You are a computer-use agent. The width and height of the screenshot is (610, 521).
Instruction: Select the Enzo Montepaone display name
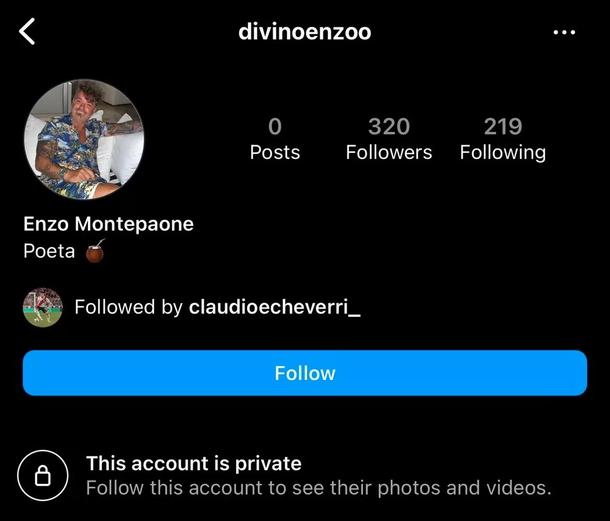point(109,224)
